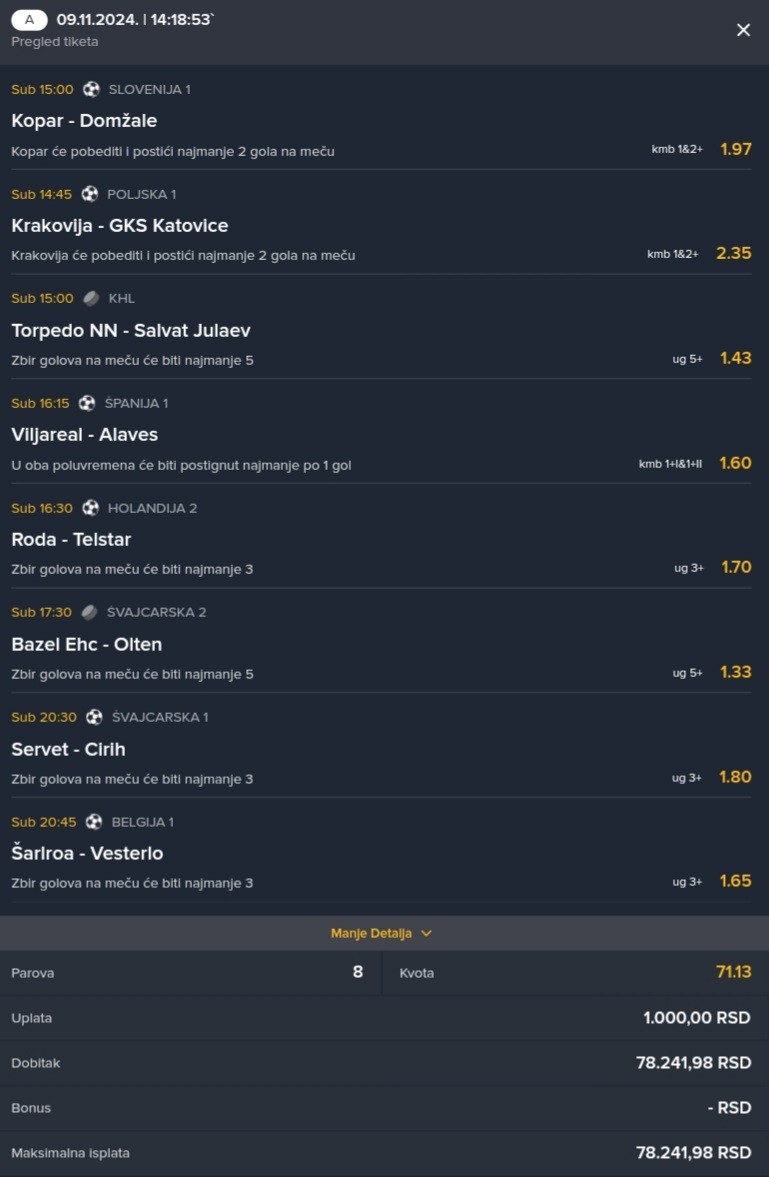Click soccer ball icon beside ŠPANIJA 1
The image size is (769, 1177).
87,403
